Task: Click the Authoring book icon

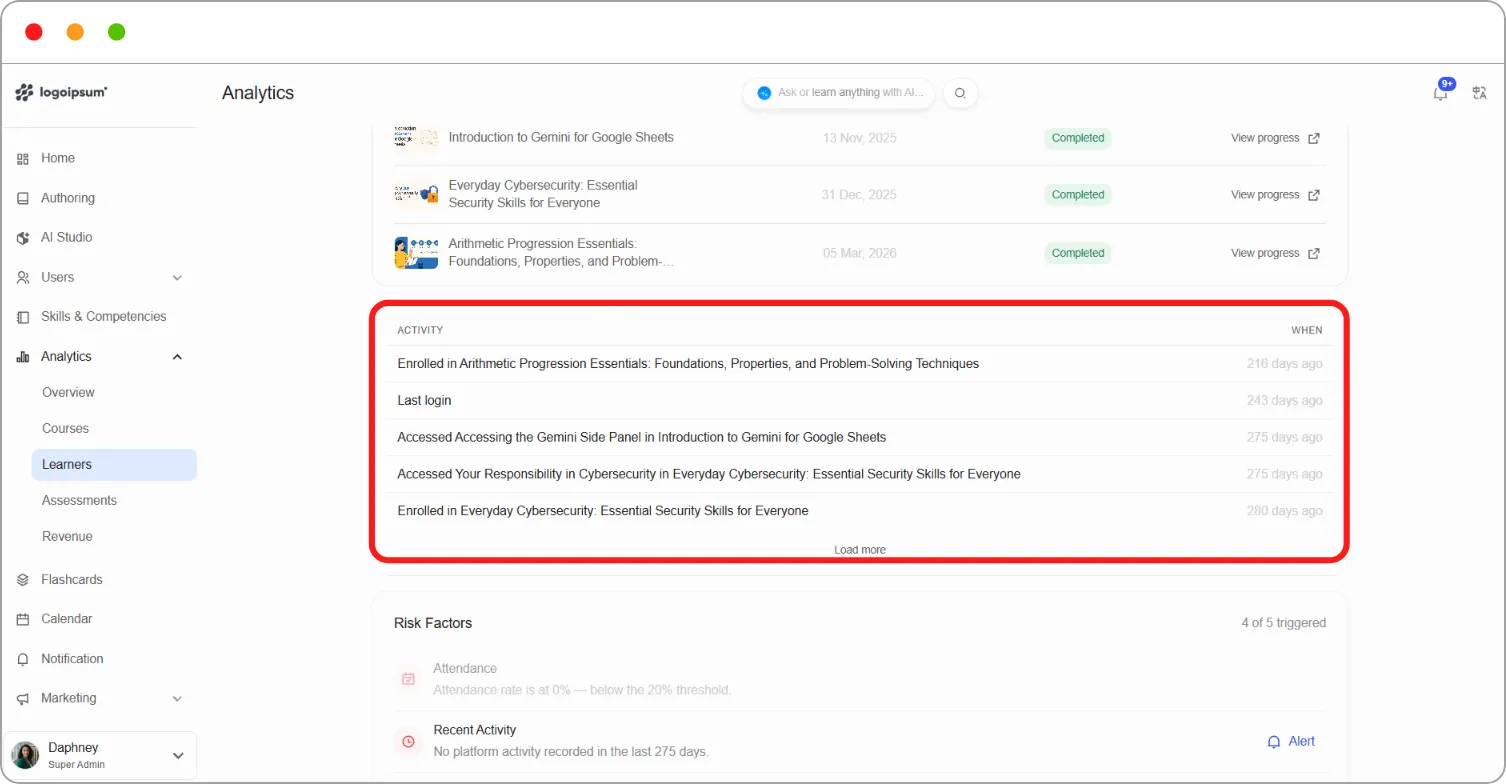Action: point(23,198)
